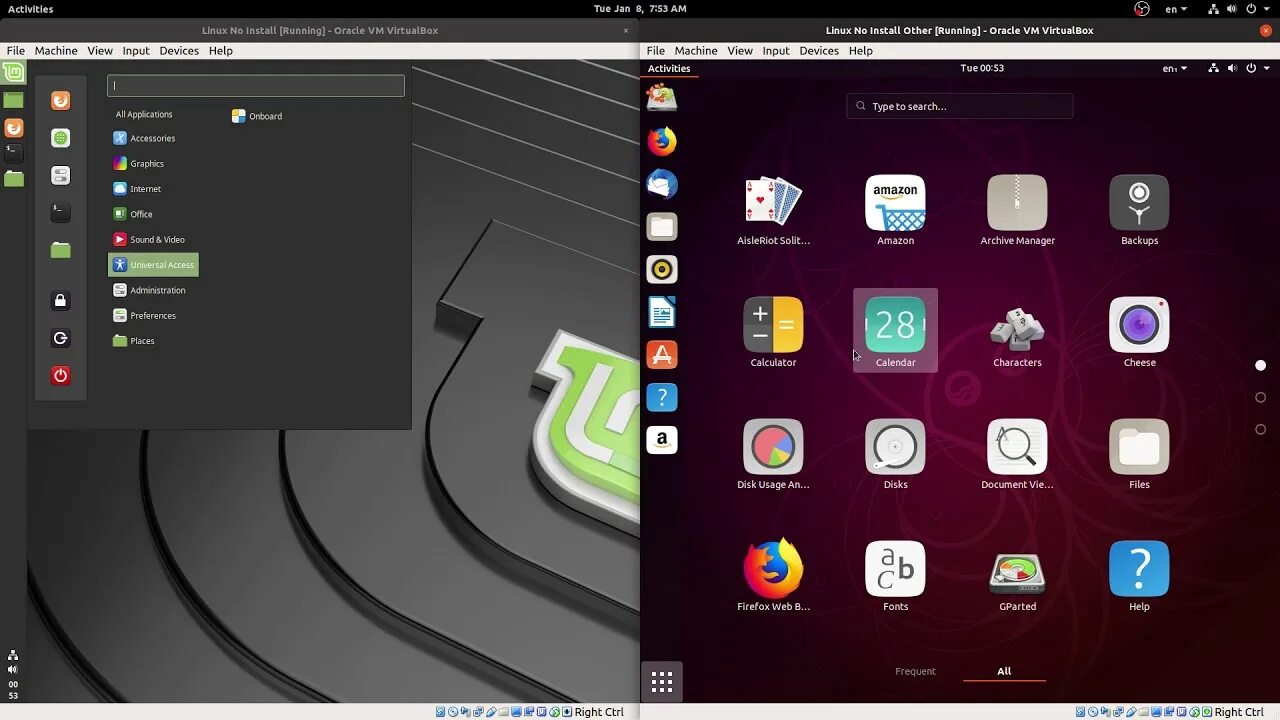
Task: Open LibreOffice Writer in the Ubuntu dock
Action: (x=662, y=312)
